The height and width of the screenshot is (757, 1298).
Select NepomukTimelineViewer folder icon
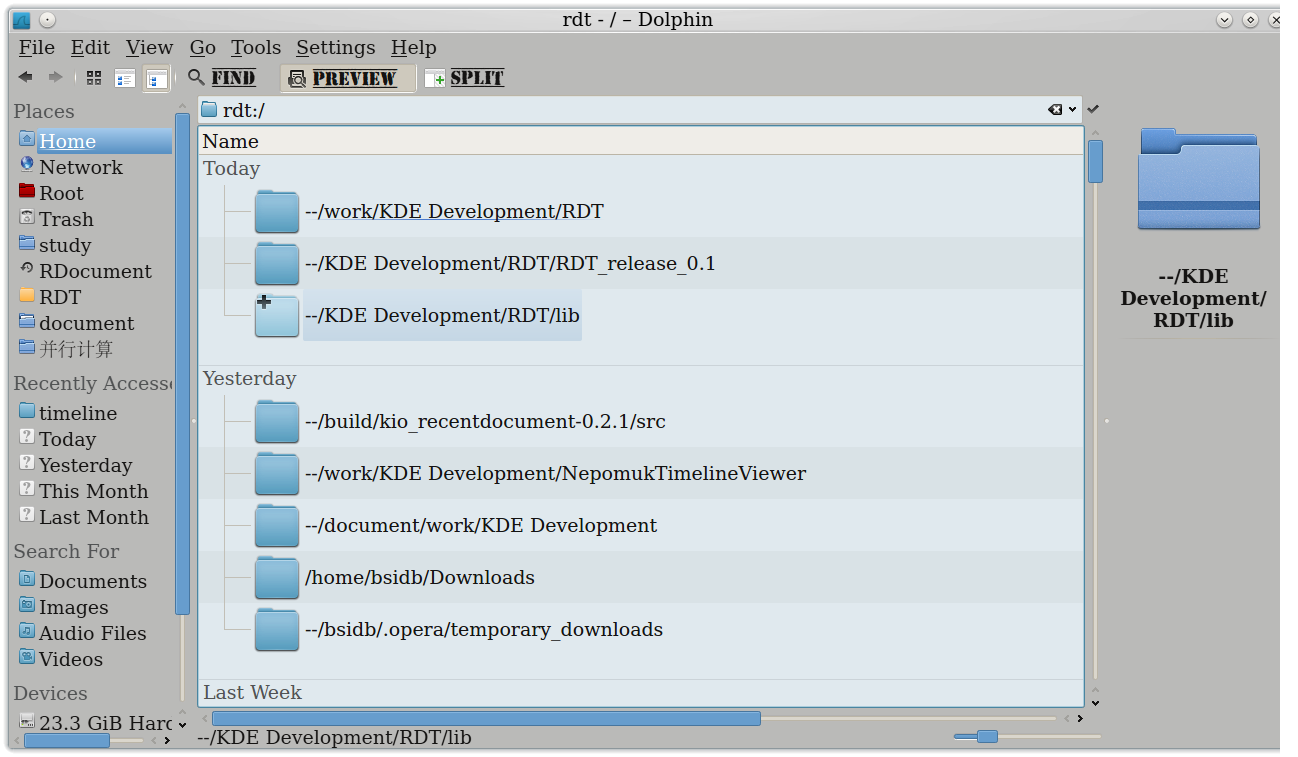pos(277,473)
